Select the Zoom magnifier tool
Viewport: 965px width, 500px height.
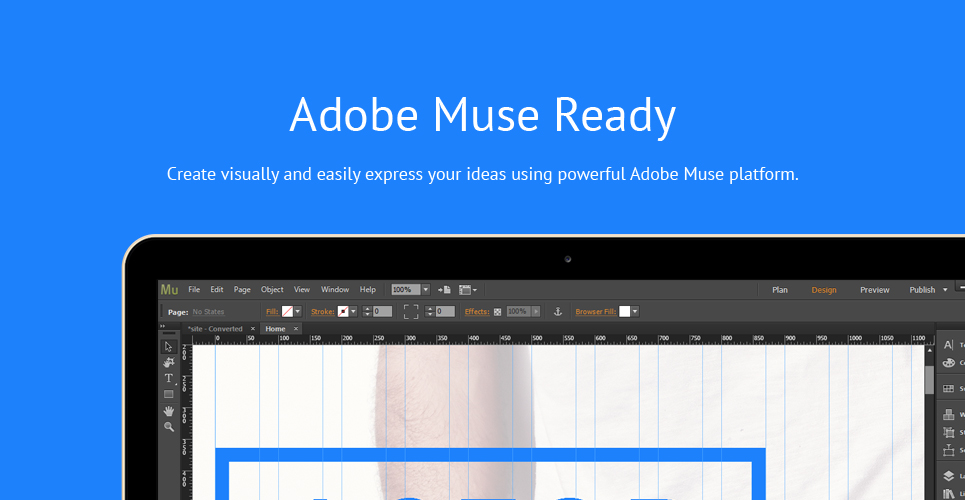169,427
